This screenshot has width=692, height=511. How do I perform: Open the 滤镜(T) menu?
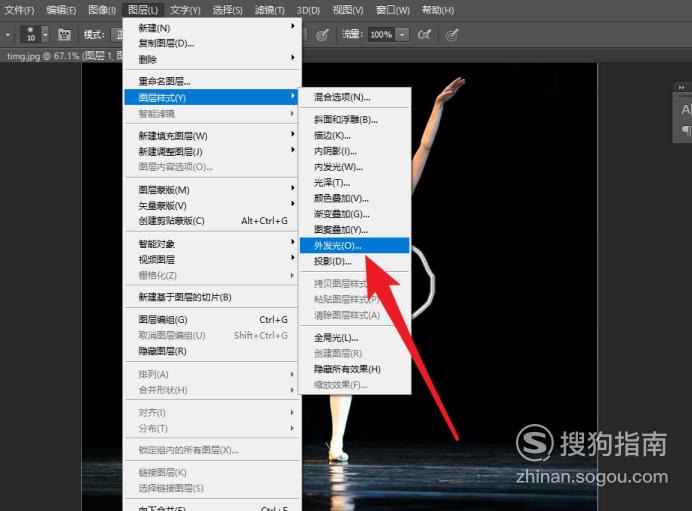tap(269, 10)
